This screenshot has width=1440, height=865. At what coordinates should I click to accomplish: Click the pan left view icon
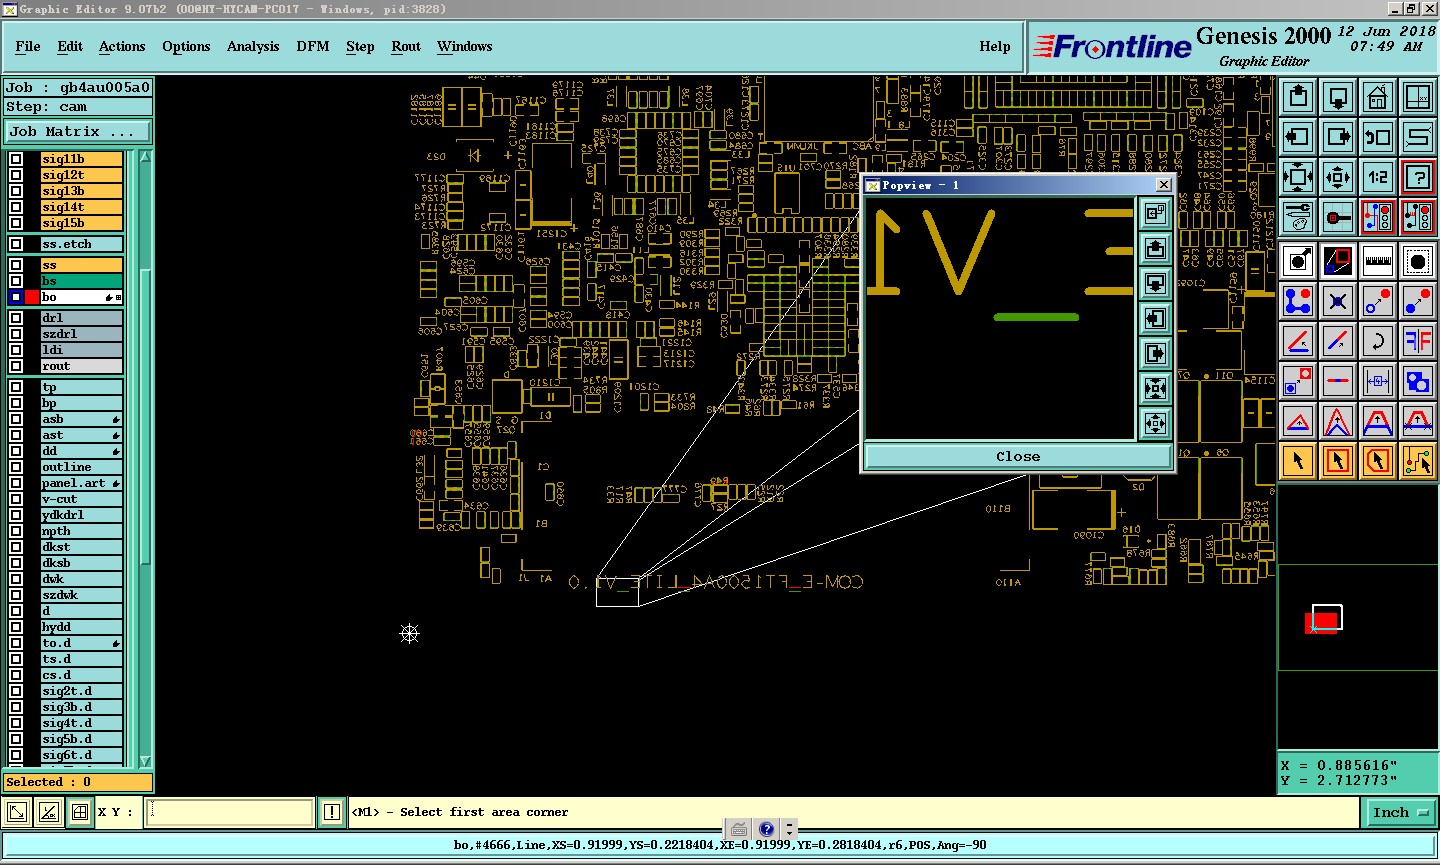1298,137
